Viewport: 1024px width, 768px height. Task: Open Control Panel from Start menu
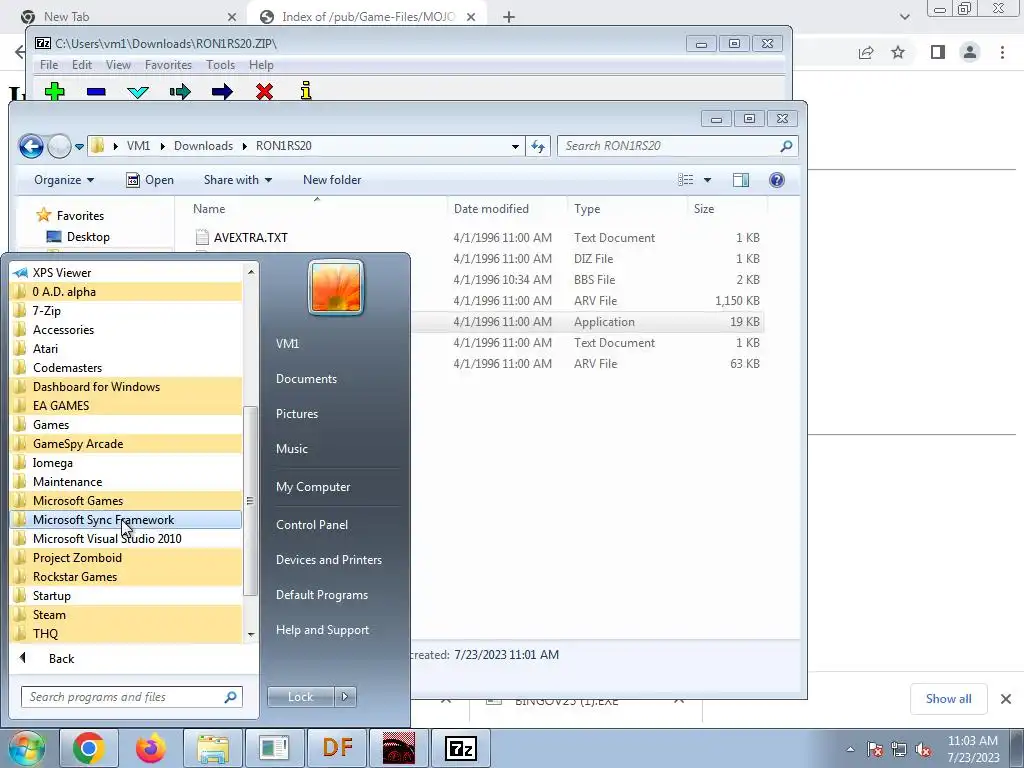(312, 525)
